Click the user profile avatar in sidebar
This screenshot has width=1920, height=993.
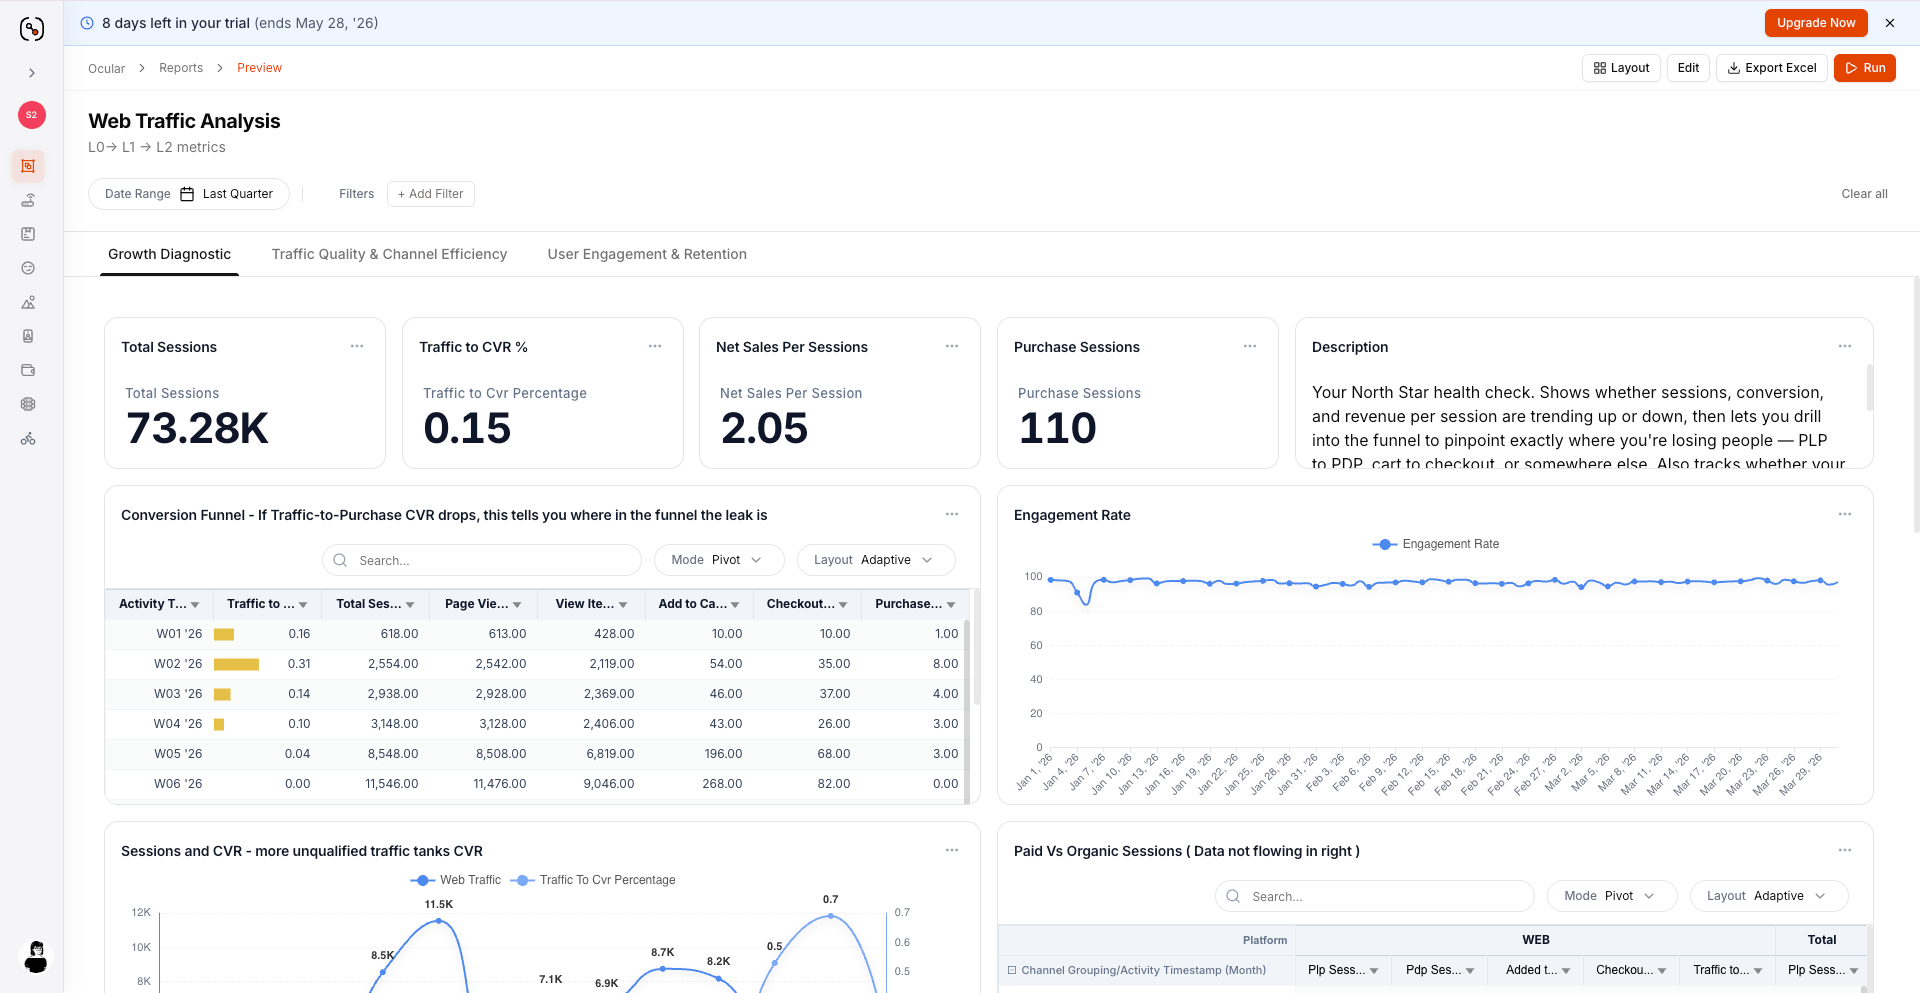[35, 957]
